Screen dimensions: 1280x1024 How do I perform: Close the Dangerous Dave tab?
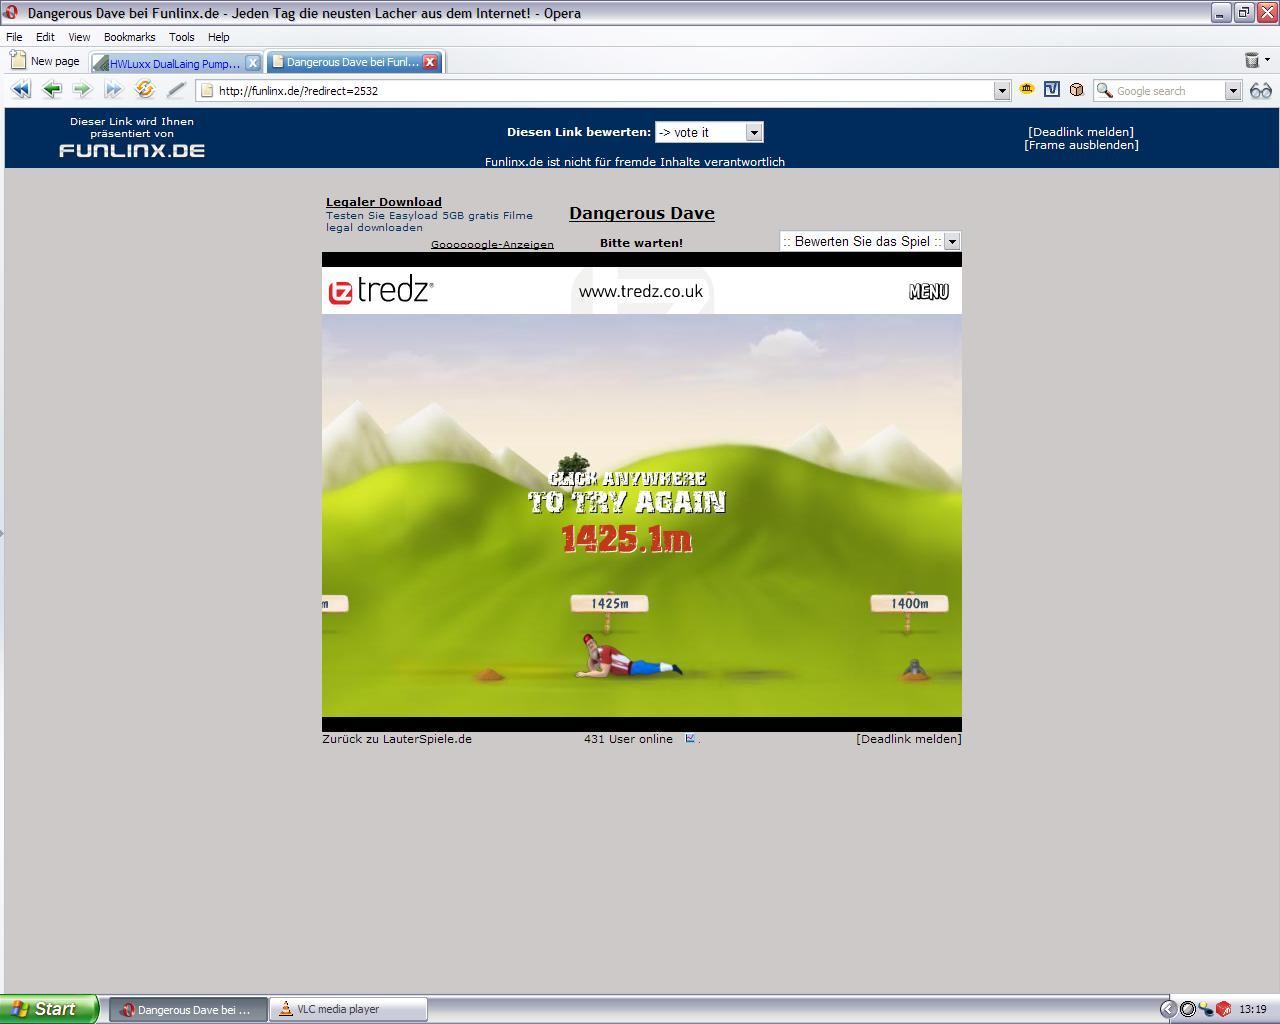click(x=430, y=62)
